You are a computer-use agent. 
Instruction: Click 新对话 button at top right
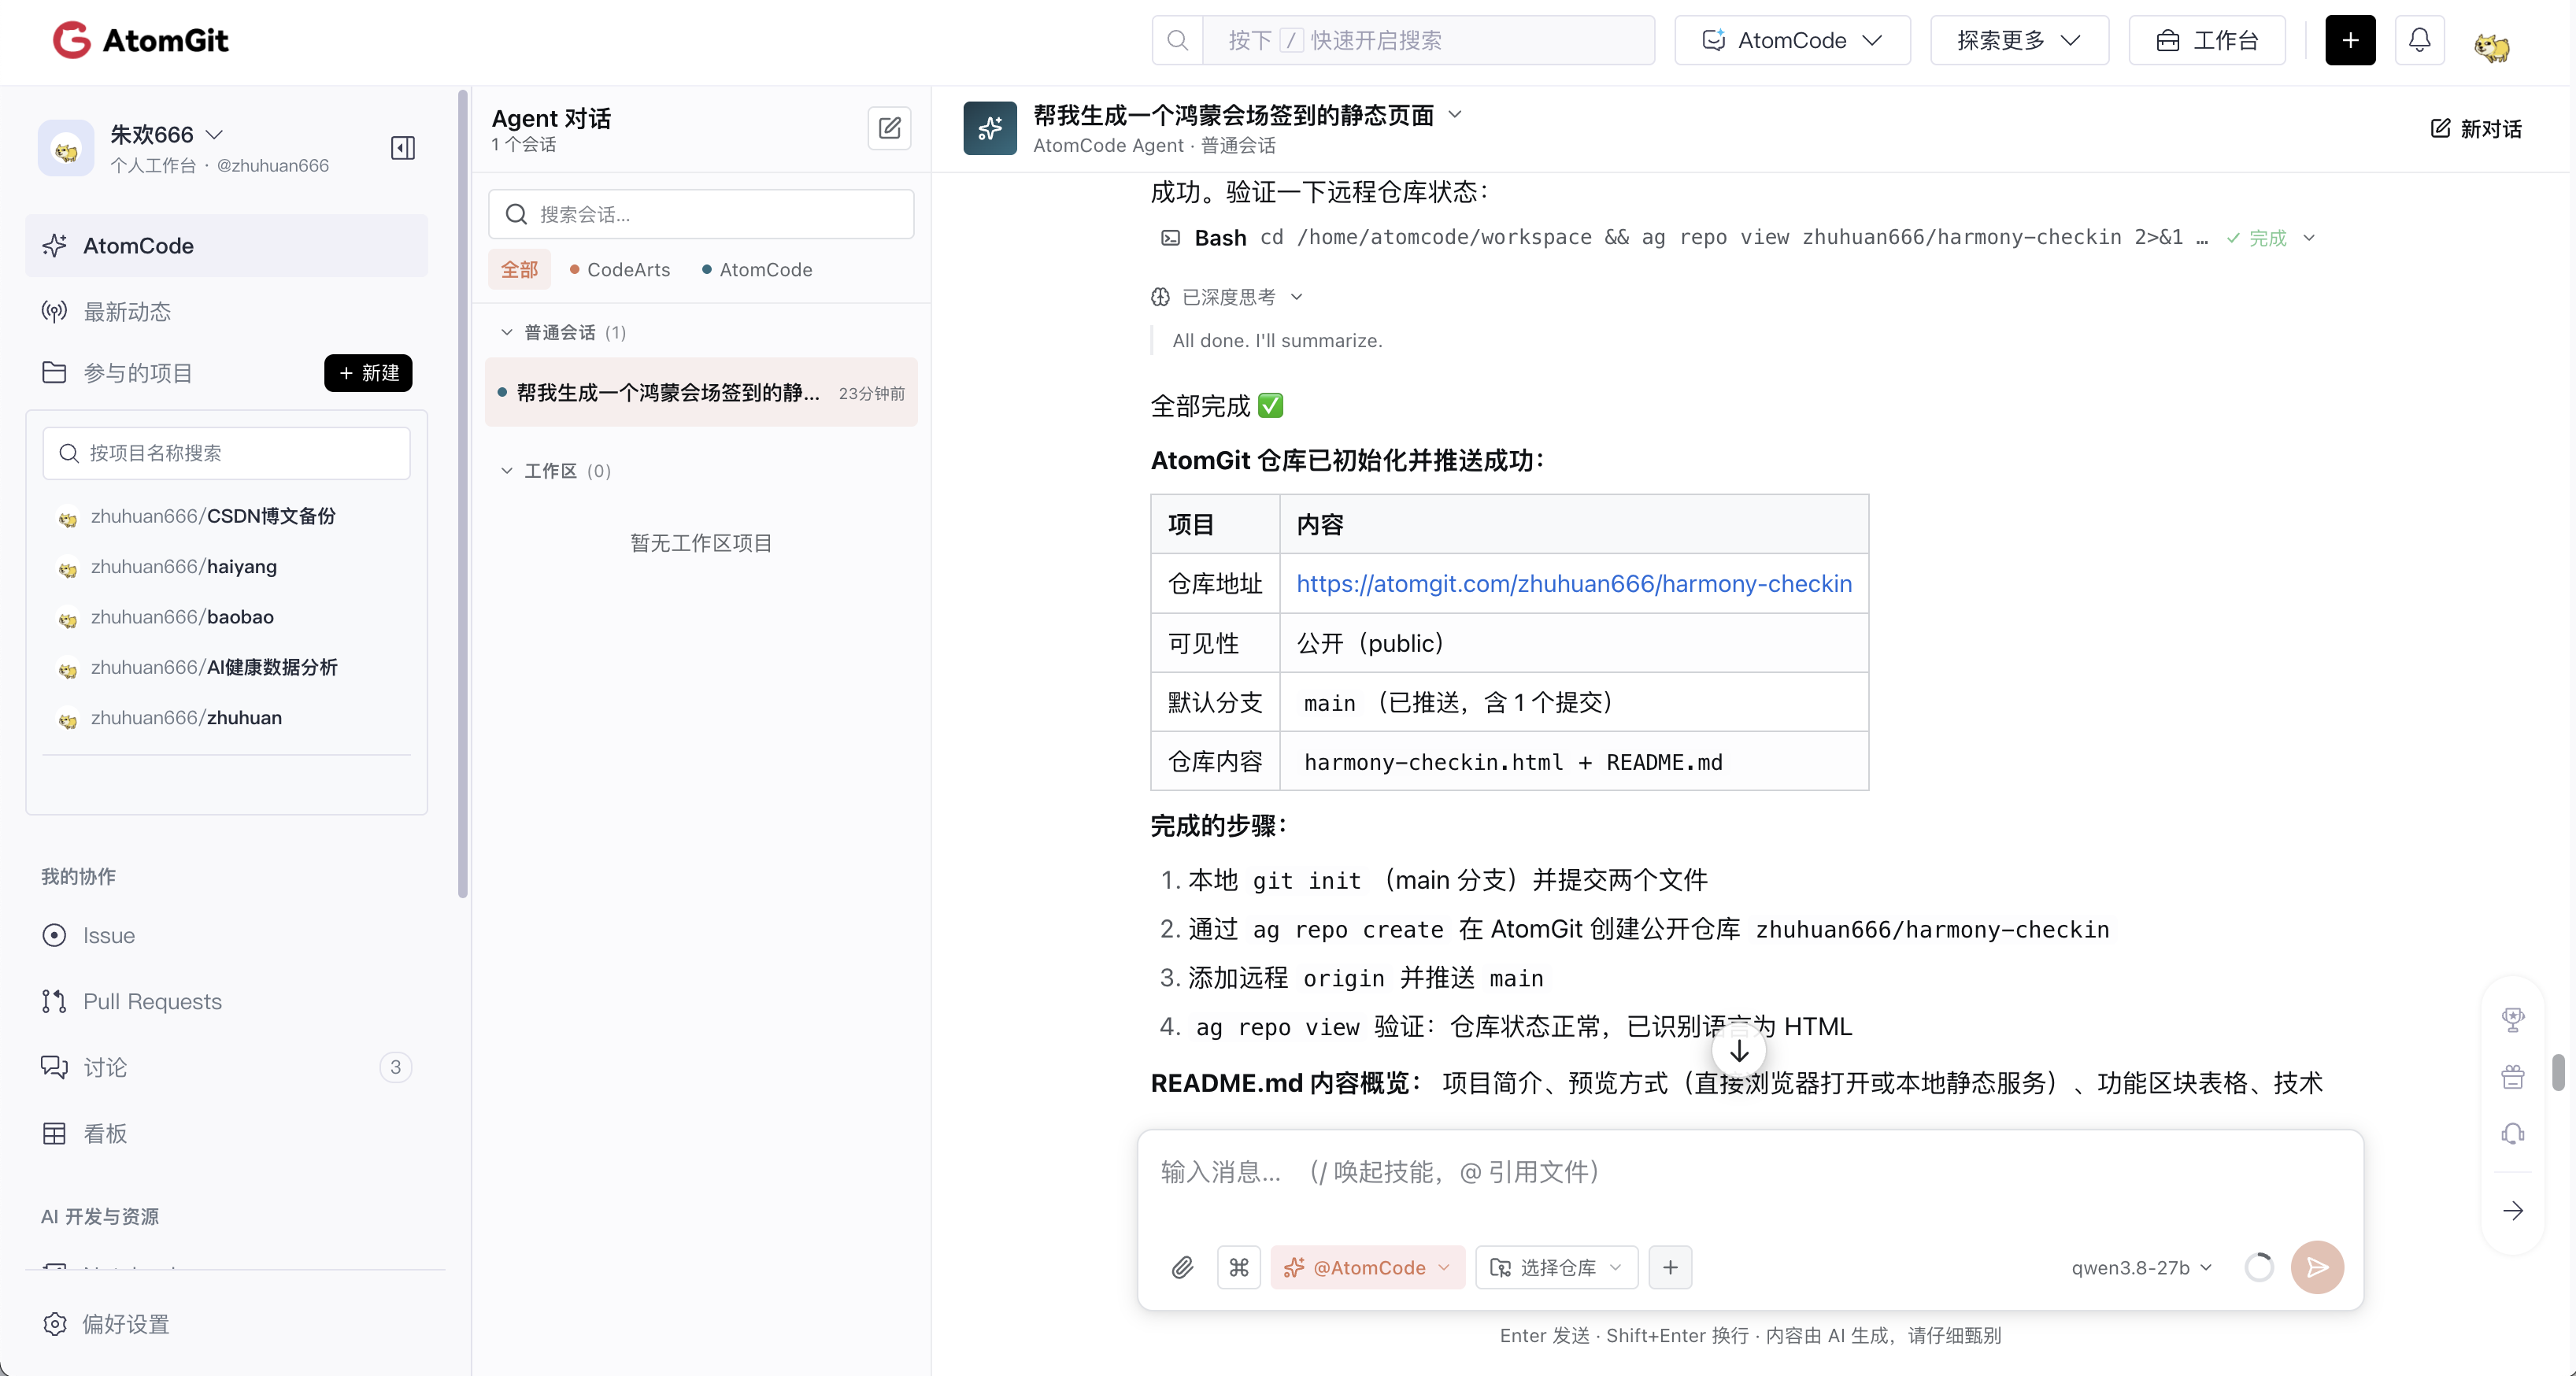click(x=2476, y=128)
